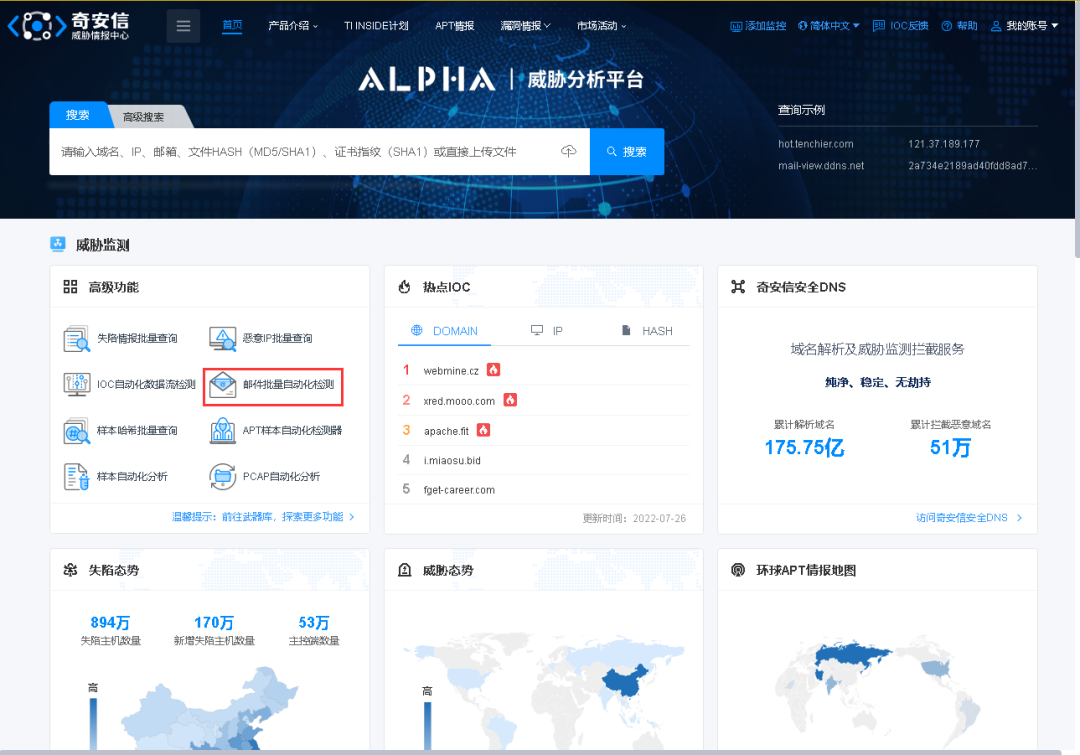Click example query mail-view.ddns.net

(820, 165)
